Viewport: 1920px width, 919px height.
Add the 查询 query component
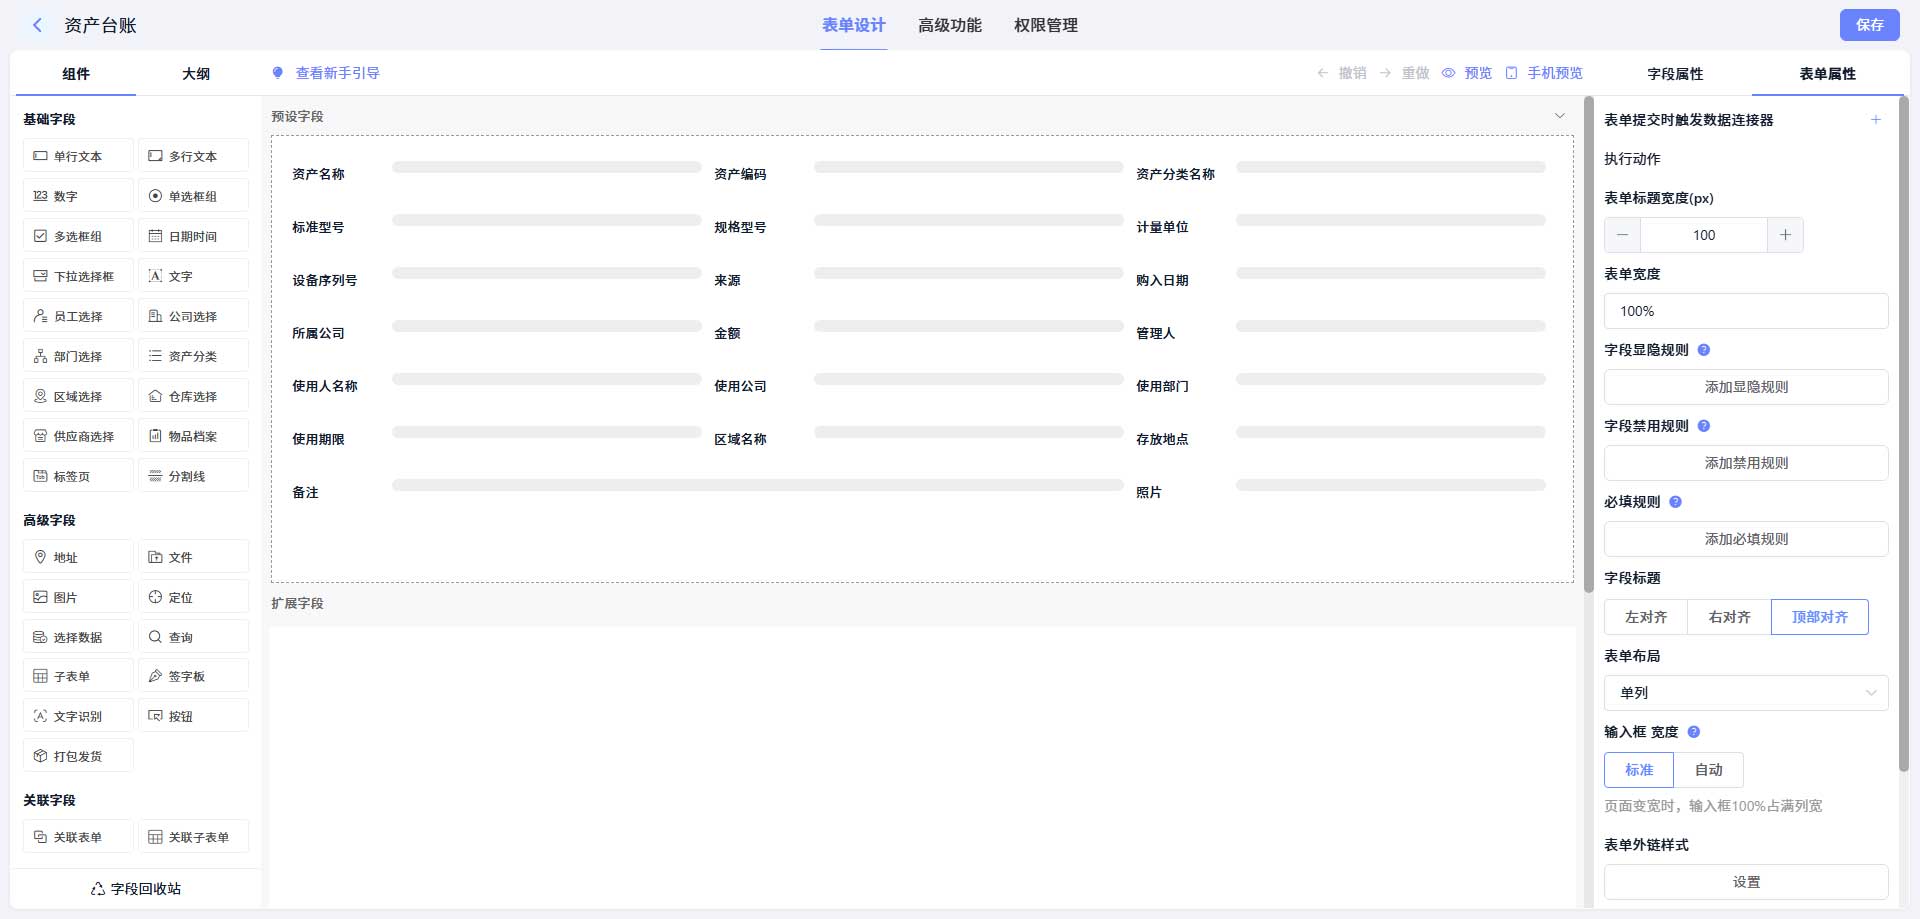193,637
